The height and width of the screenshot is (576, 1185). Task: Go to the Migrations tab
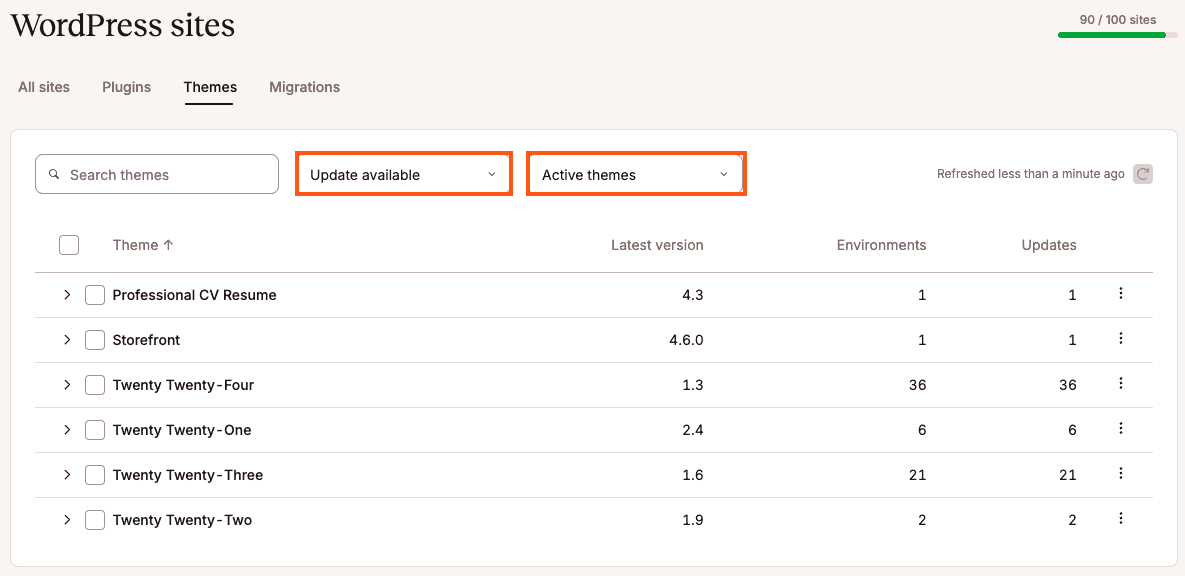tap(305, 87)
